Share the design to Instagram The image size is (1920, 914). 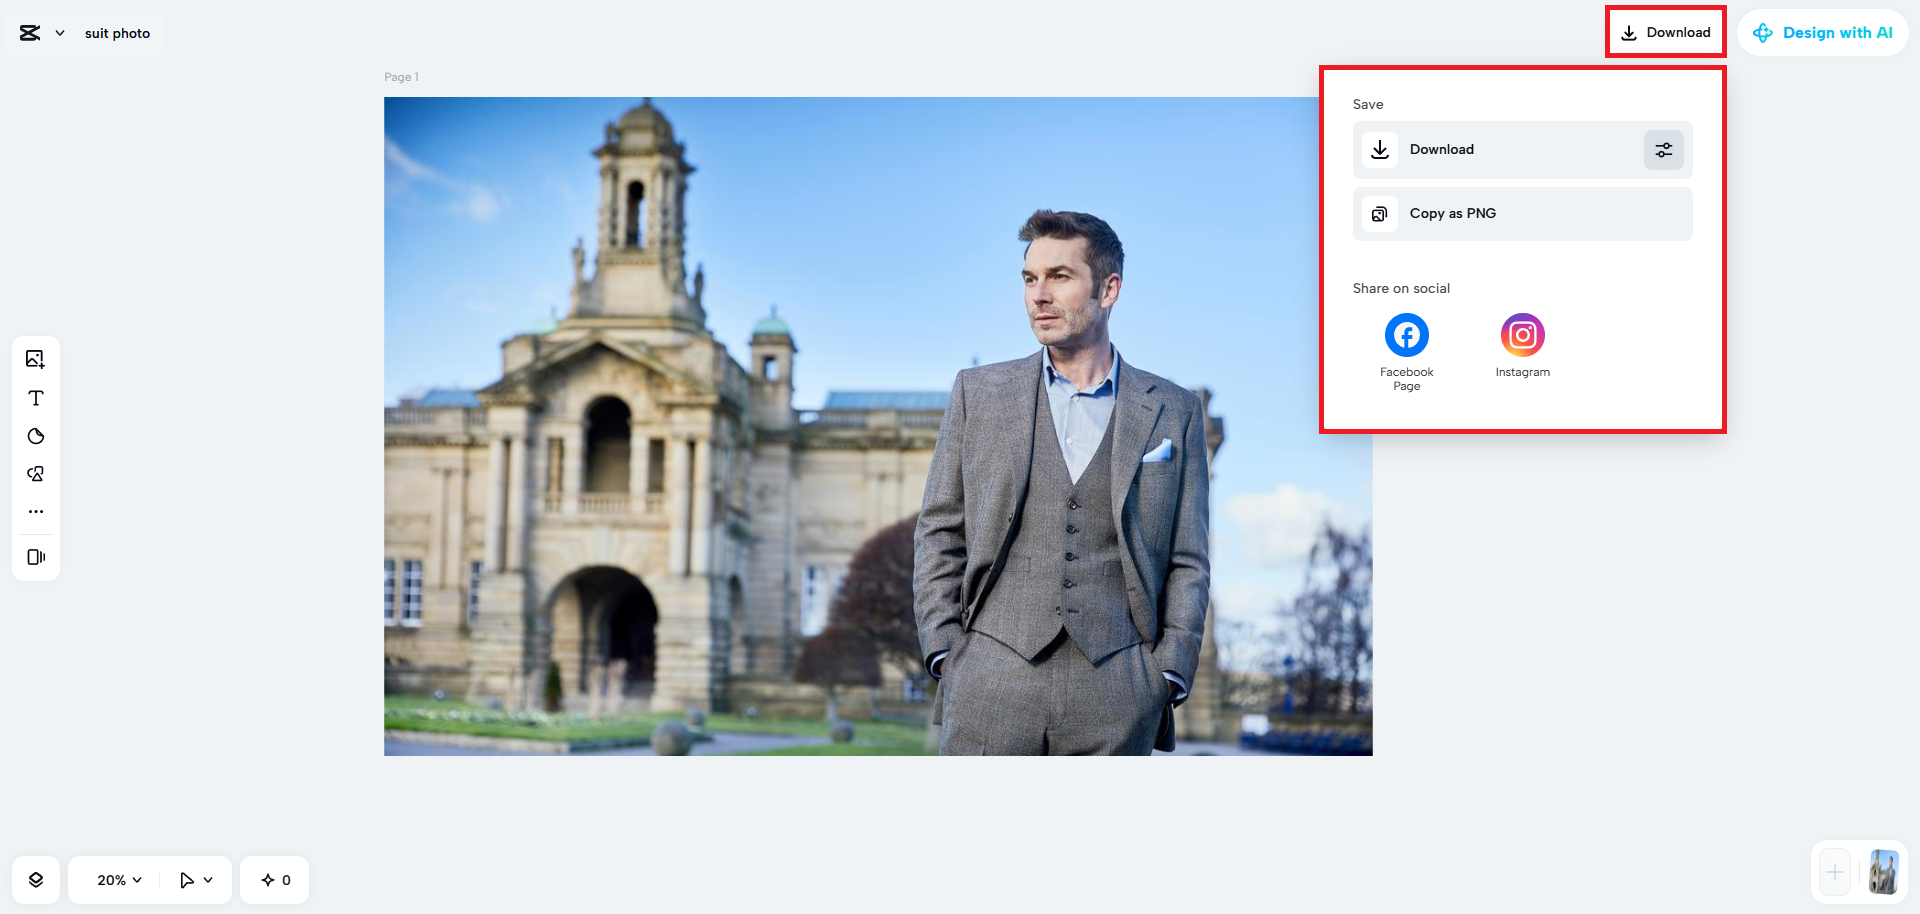coord(1522,335)
